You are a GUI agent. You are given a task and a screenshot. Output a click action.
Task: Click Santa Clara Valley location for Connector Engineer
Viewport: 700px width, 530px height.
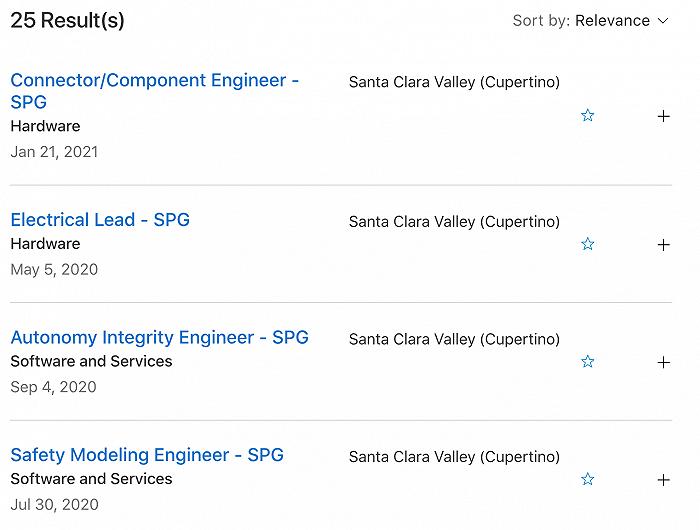(x=454, y=82)
